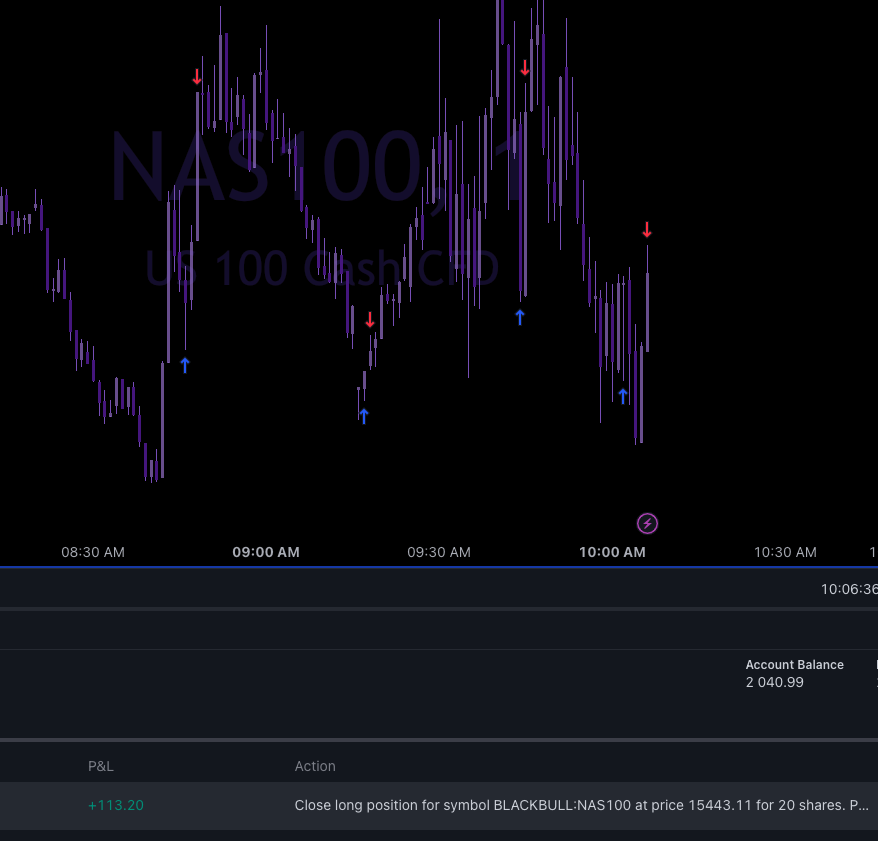Click the red sell arrow above the 09:00 high
The width and height of the screenshot is (878, 841).
tap(197, 76)
